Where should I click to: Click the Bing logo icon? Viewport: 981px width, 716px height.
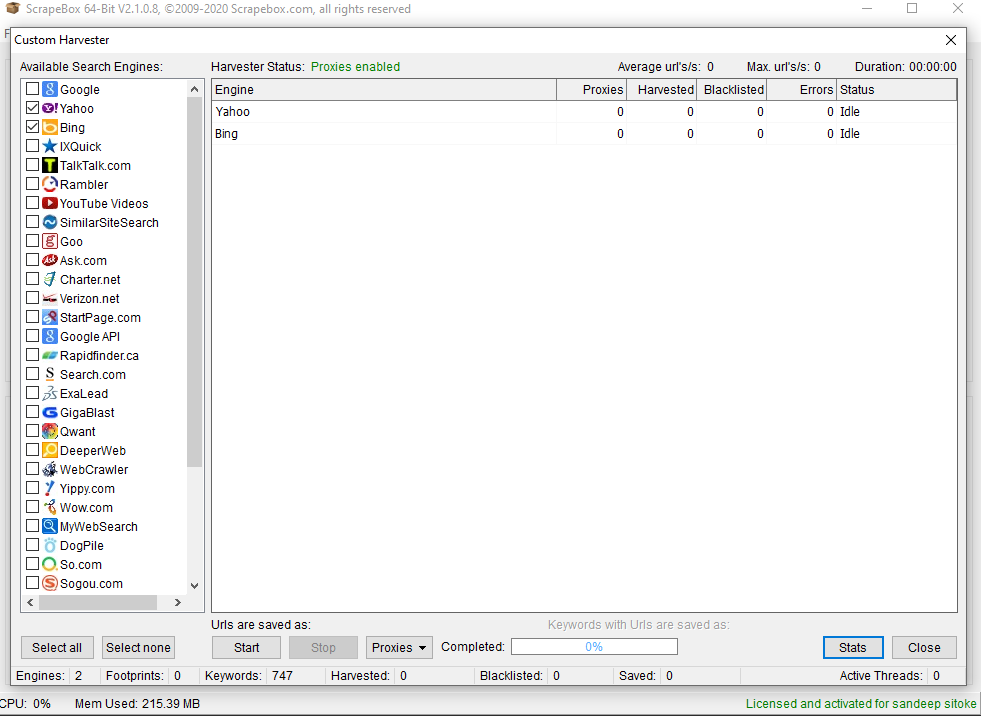coord(50,128)
